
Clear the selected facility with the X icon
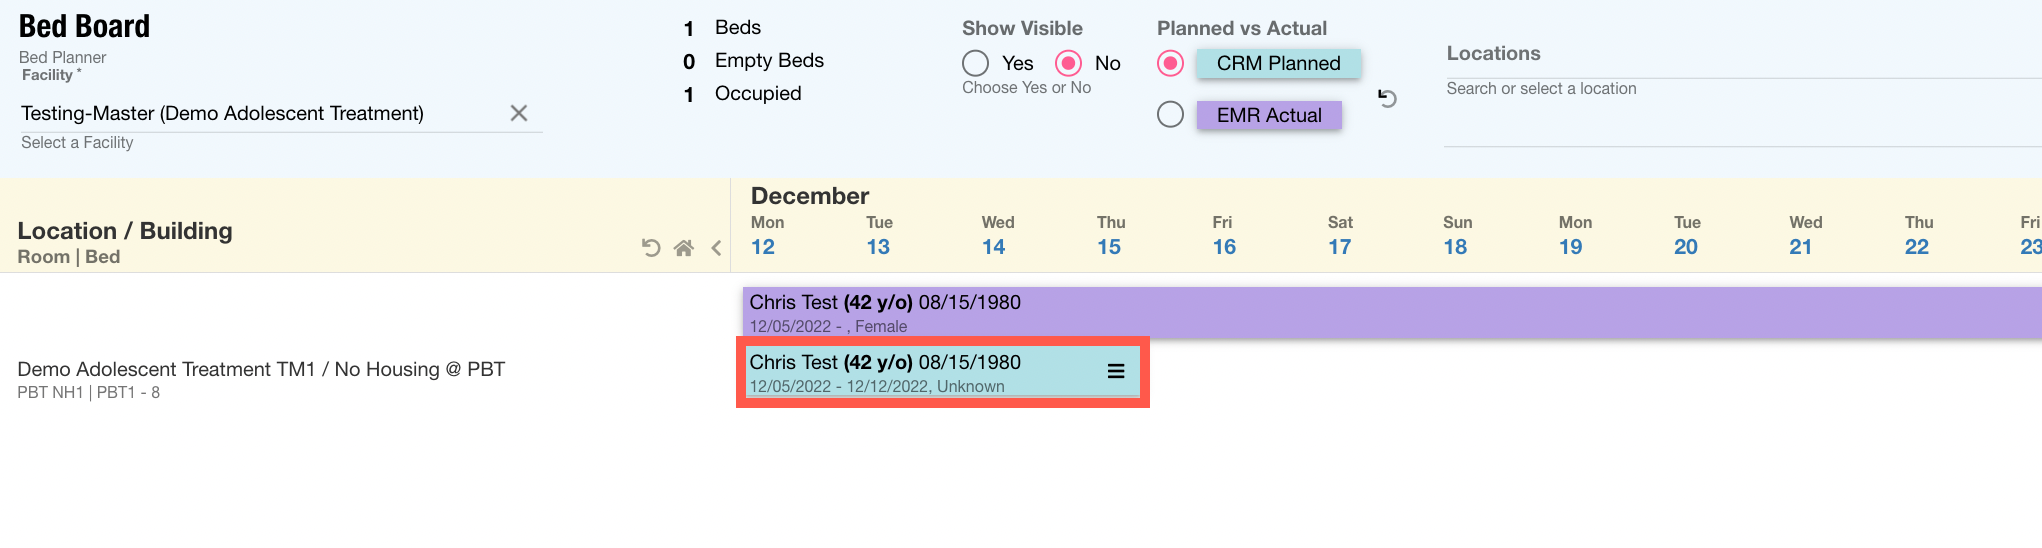(x=518, y=113)
